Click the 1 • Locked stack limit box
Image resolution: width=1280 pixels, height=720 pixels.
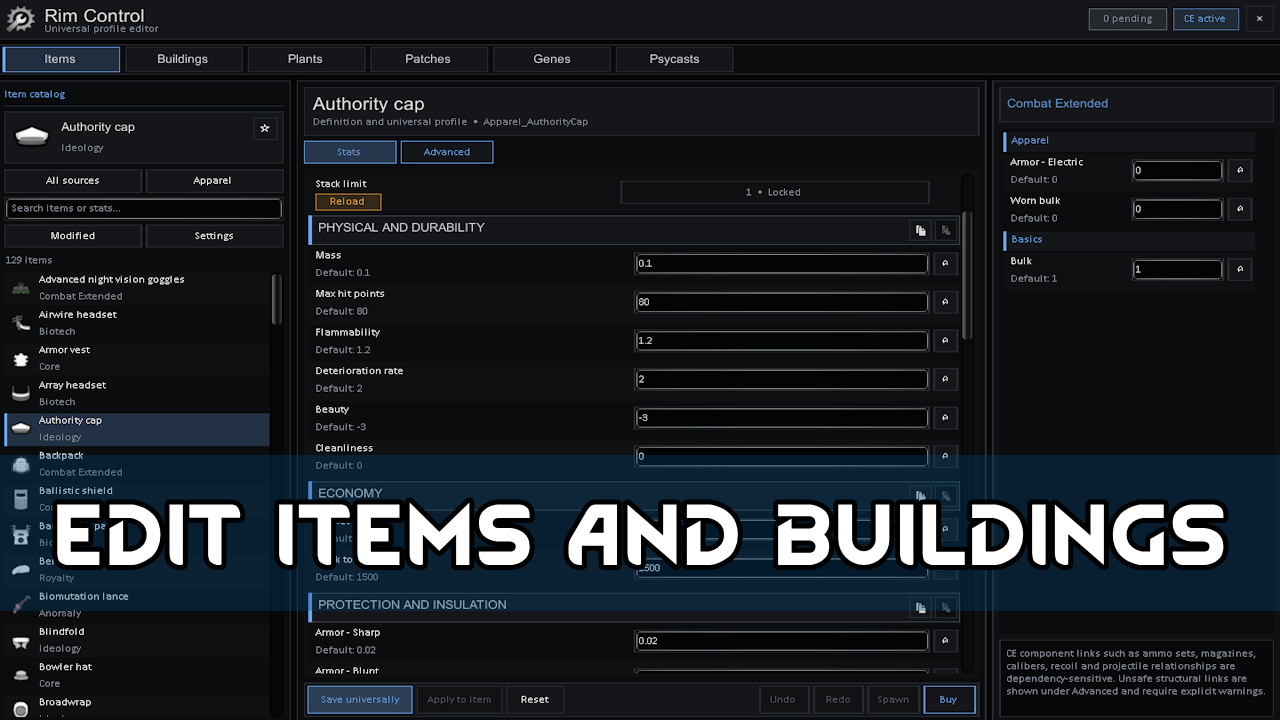point(775,192)
